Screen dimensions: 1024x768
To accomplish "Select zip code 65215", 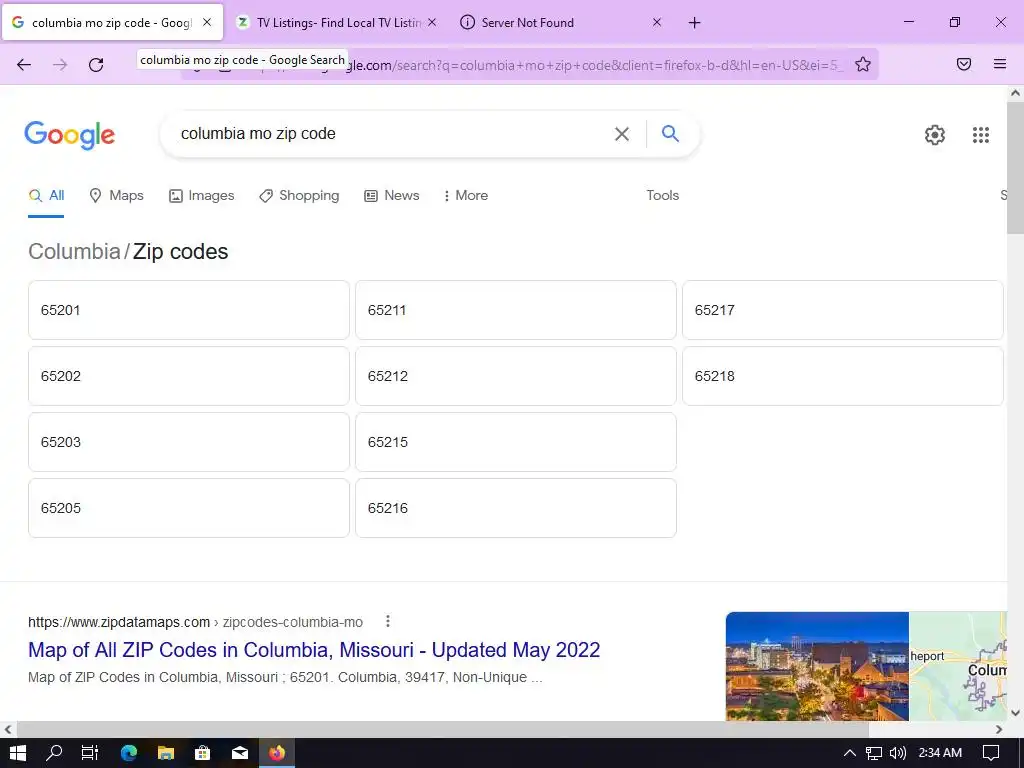I will pyautogui.click(x=516, y=442).
